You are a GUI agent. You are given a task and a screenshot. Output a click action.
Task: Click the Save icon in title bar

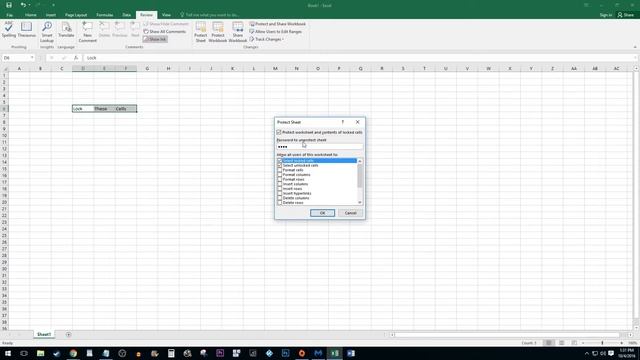(9, 5)
